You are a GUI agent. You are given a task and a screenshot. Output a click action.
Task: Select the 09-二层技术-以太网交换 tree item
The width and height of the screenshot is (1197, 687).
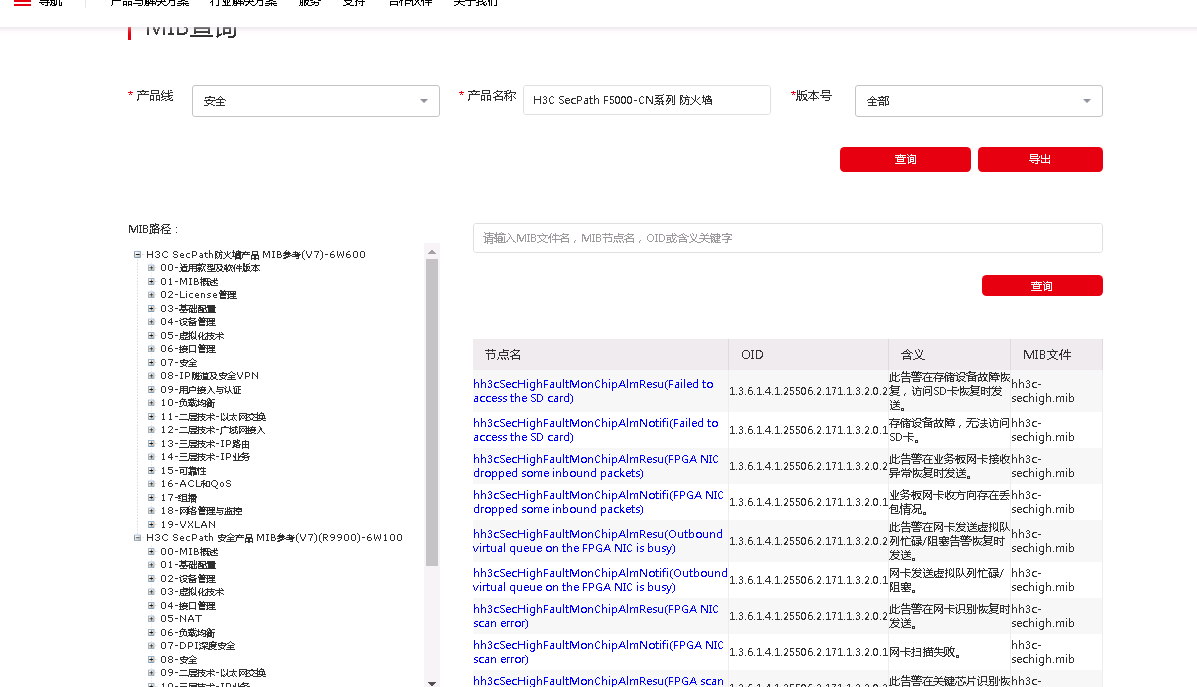[x=213, y=673]
